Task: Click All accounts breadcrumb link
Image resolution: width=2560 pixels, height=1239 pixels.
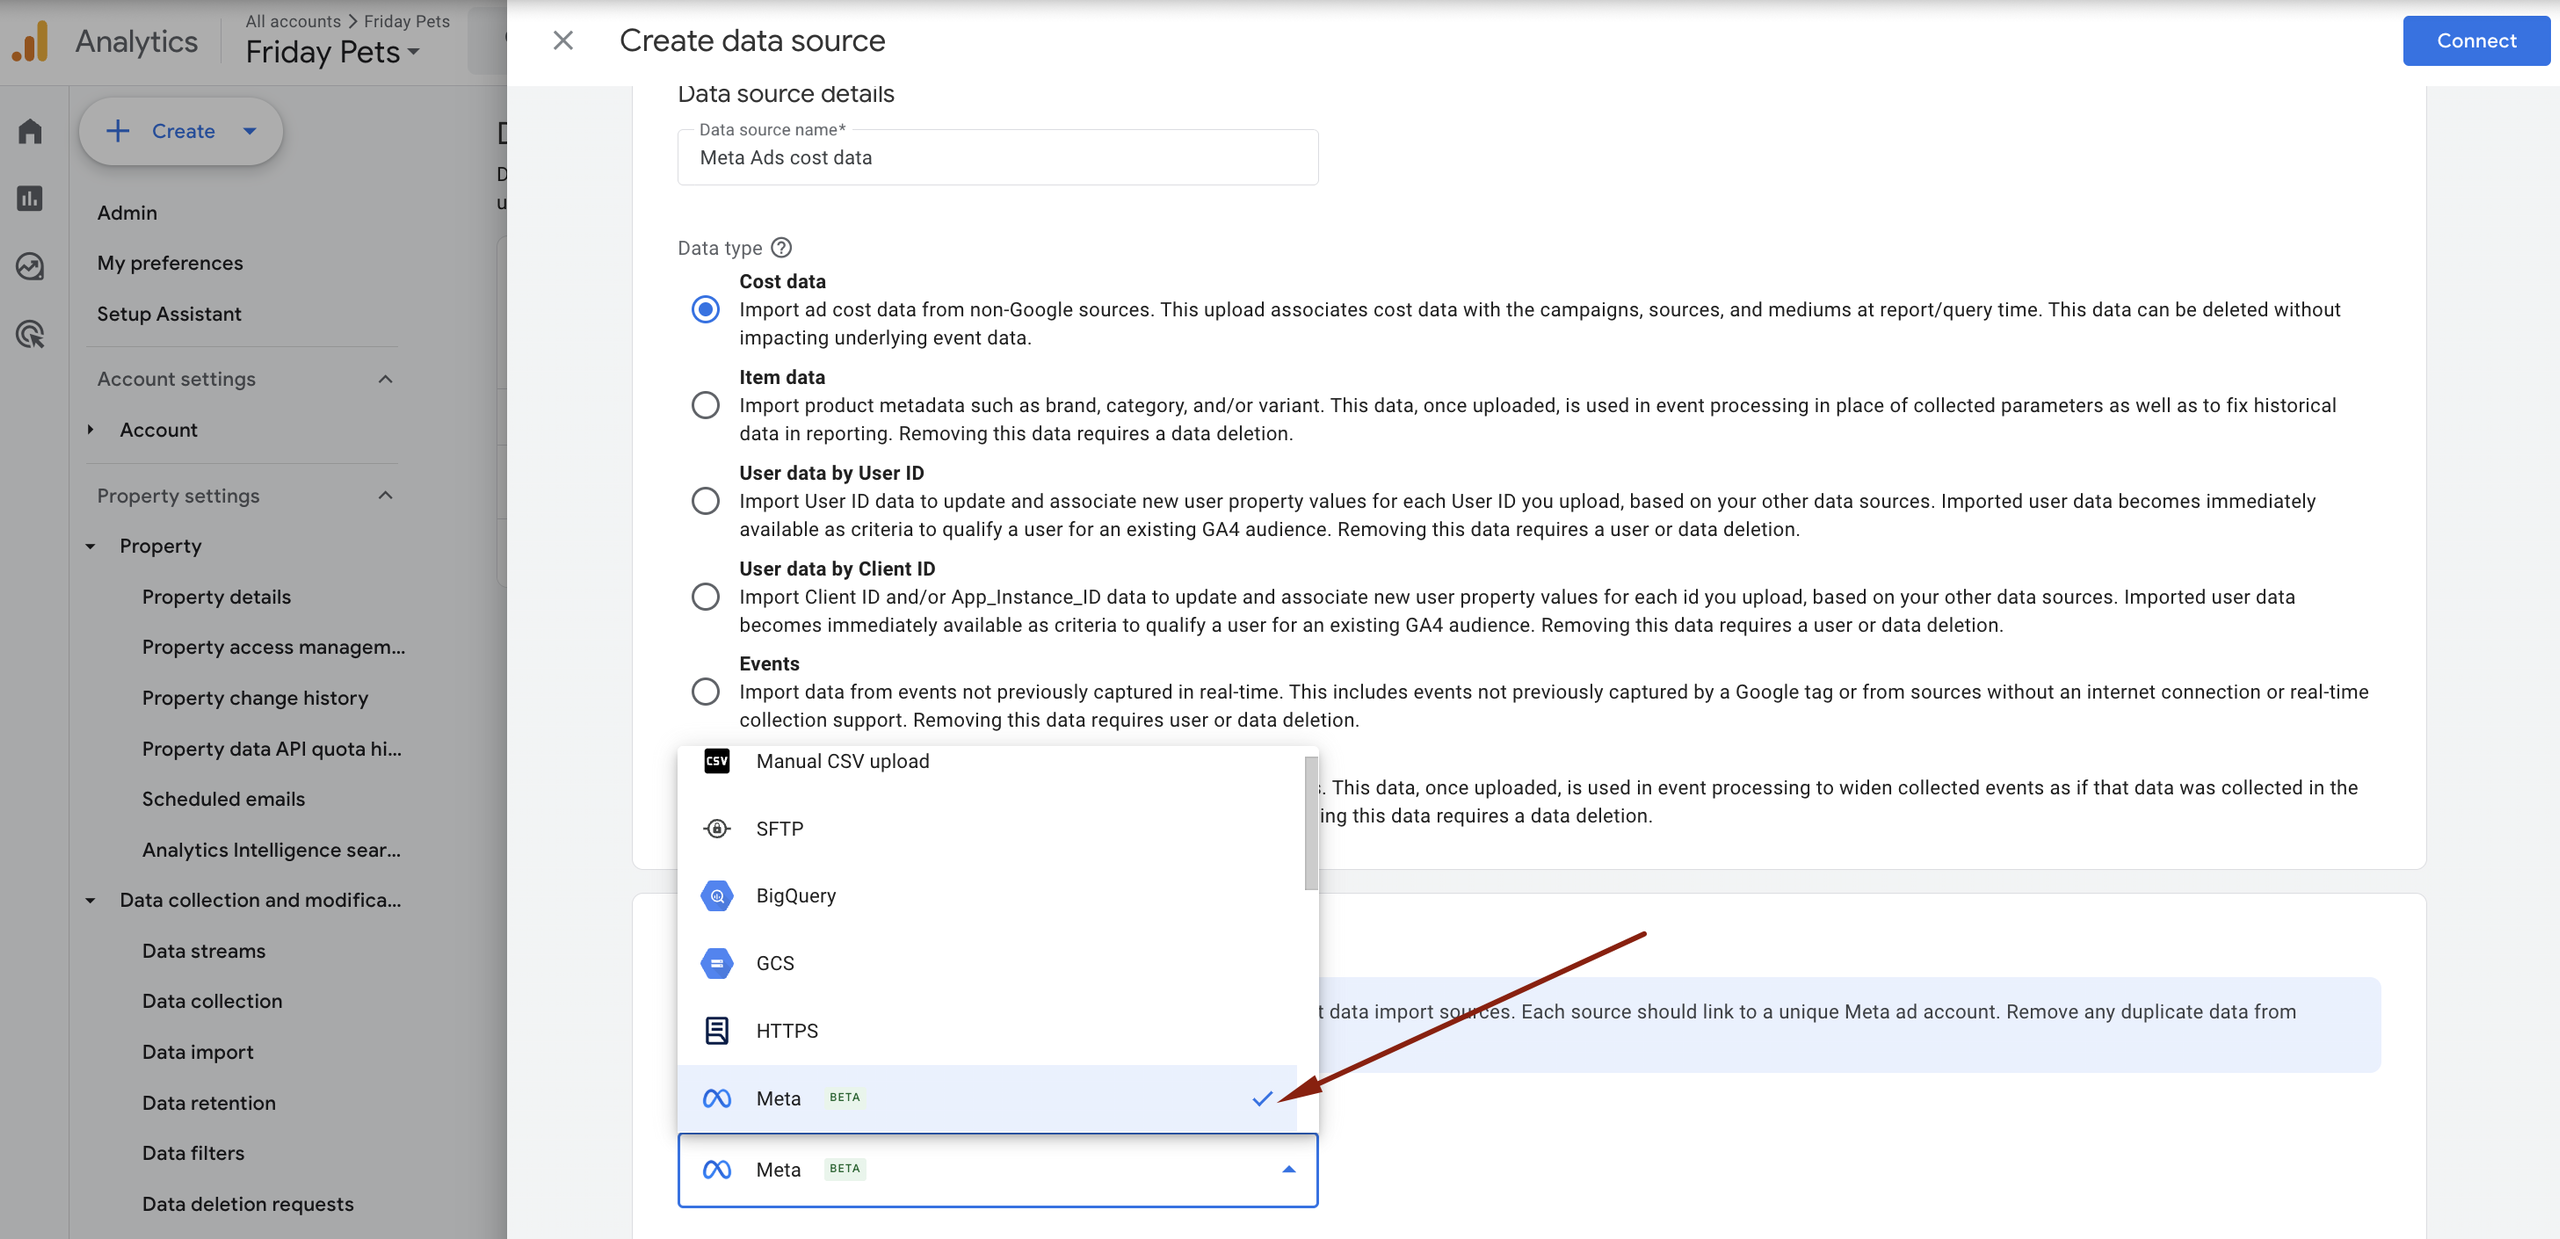Action: (293, 20)
